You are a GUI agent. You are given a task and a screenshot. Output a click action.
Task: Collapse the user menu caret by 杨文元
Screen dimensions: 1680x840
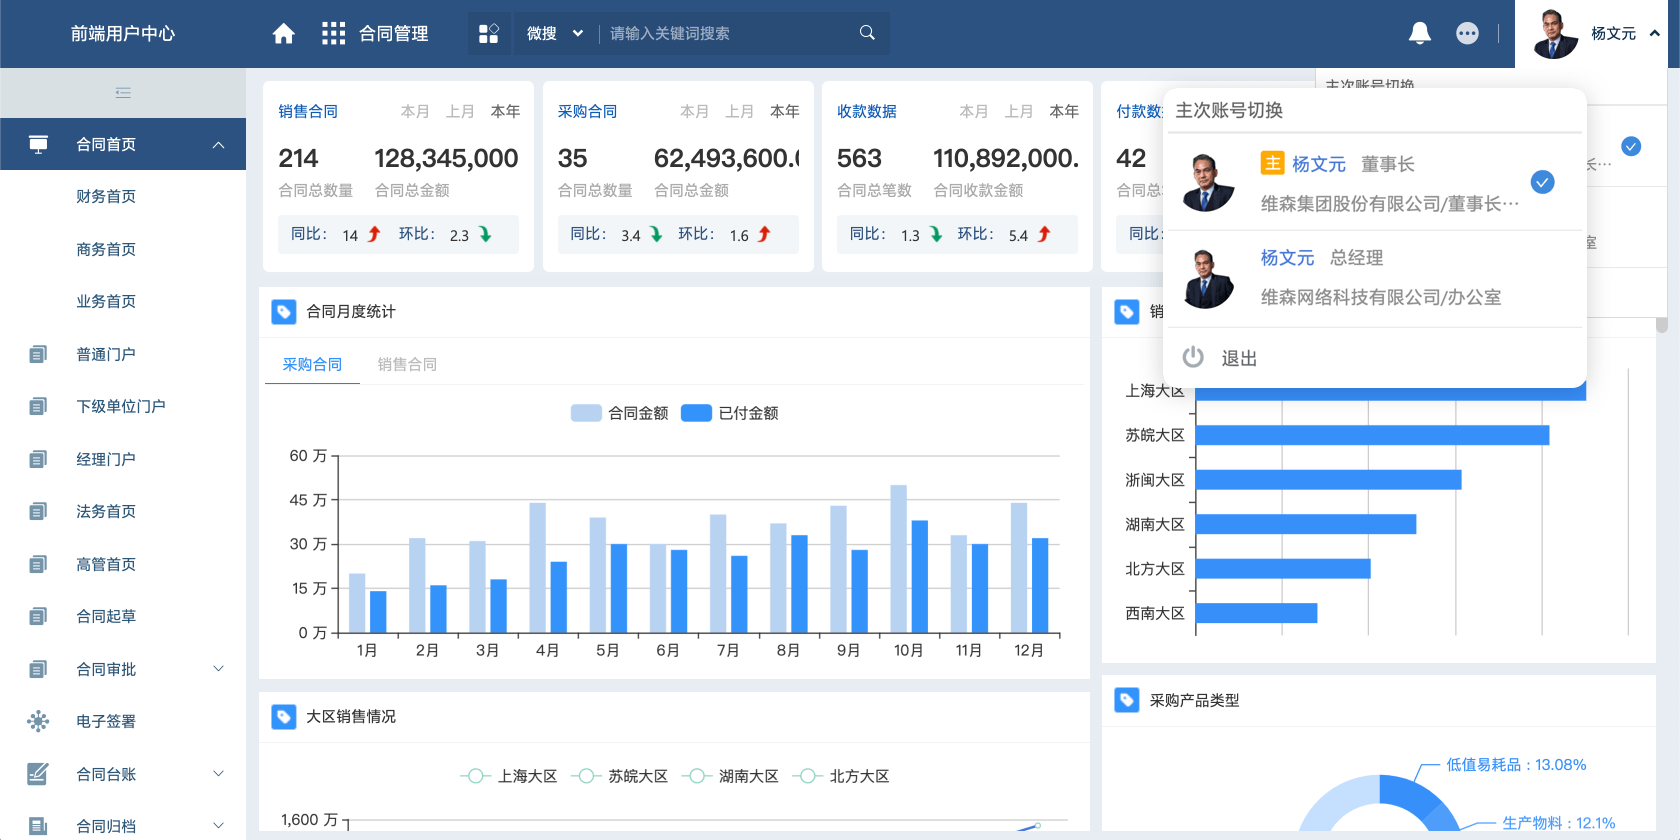[x=1655, y=33]
